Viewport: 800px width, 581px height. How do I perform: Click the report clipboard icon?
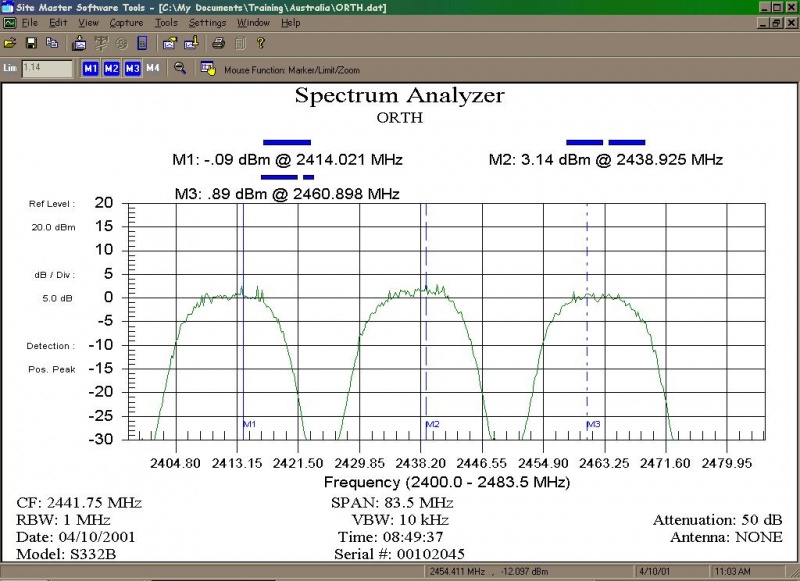(x=239, y=43)
